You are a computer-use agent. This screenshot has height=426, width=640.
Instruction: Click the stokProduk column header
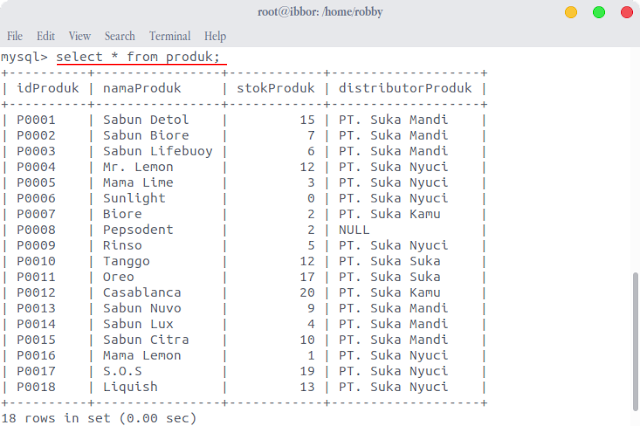(x=276, y=88)
